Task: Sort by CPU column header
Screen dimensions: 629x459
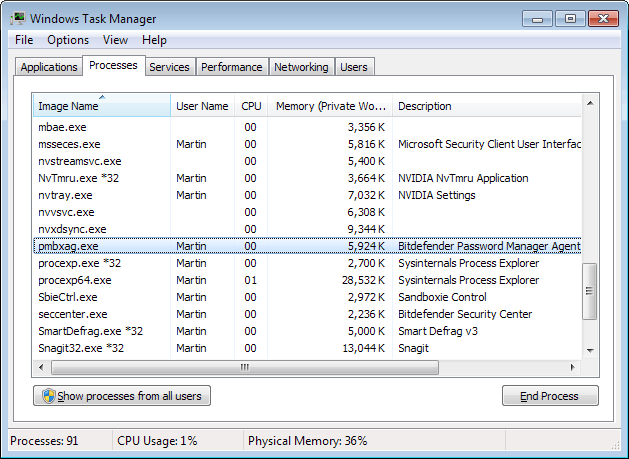Action: click(x=251, y=106)
